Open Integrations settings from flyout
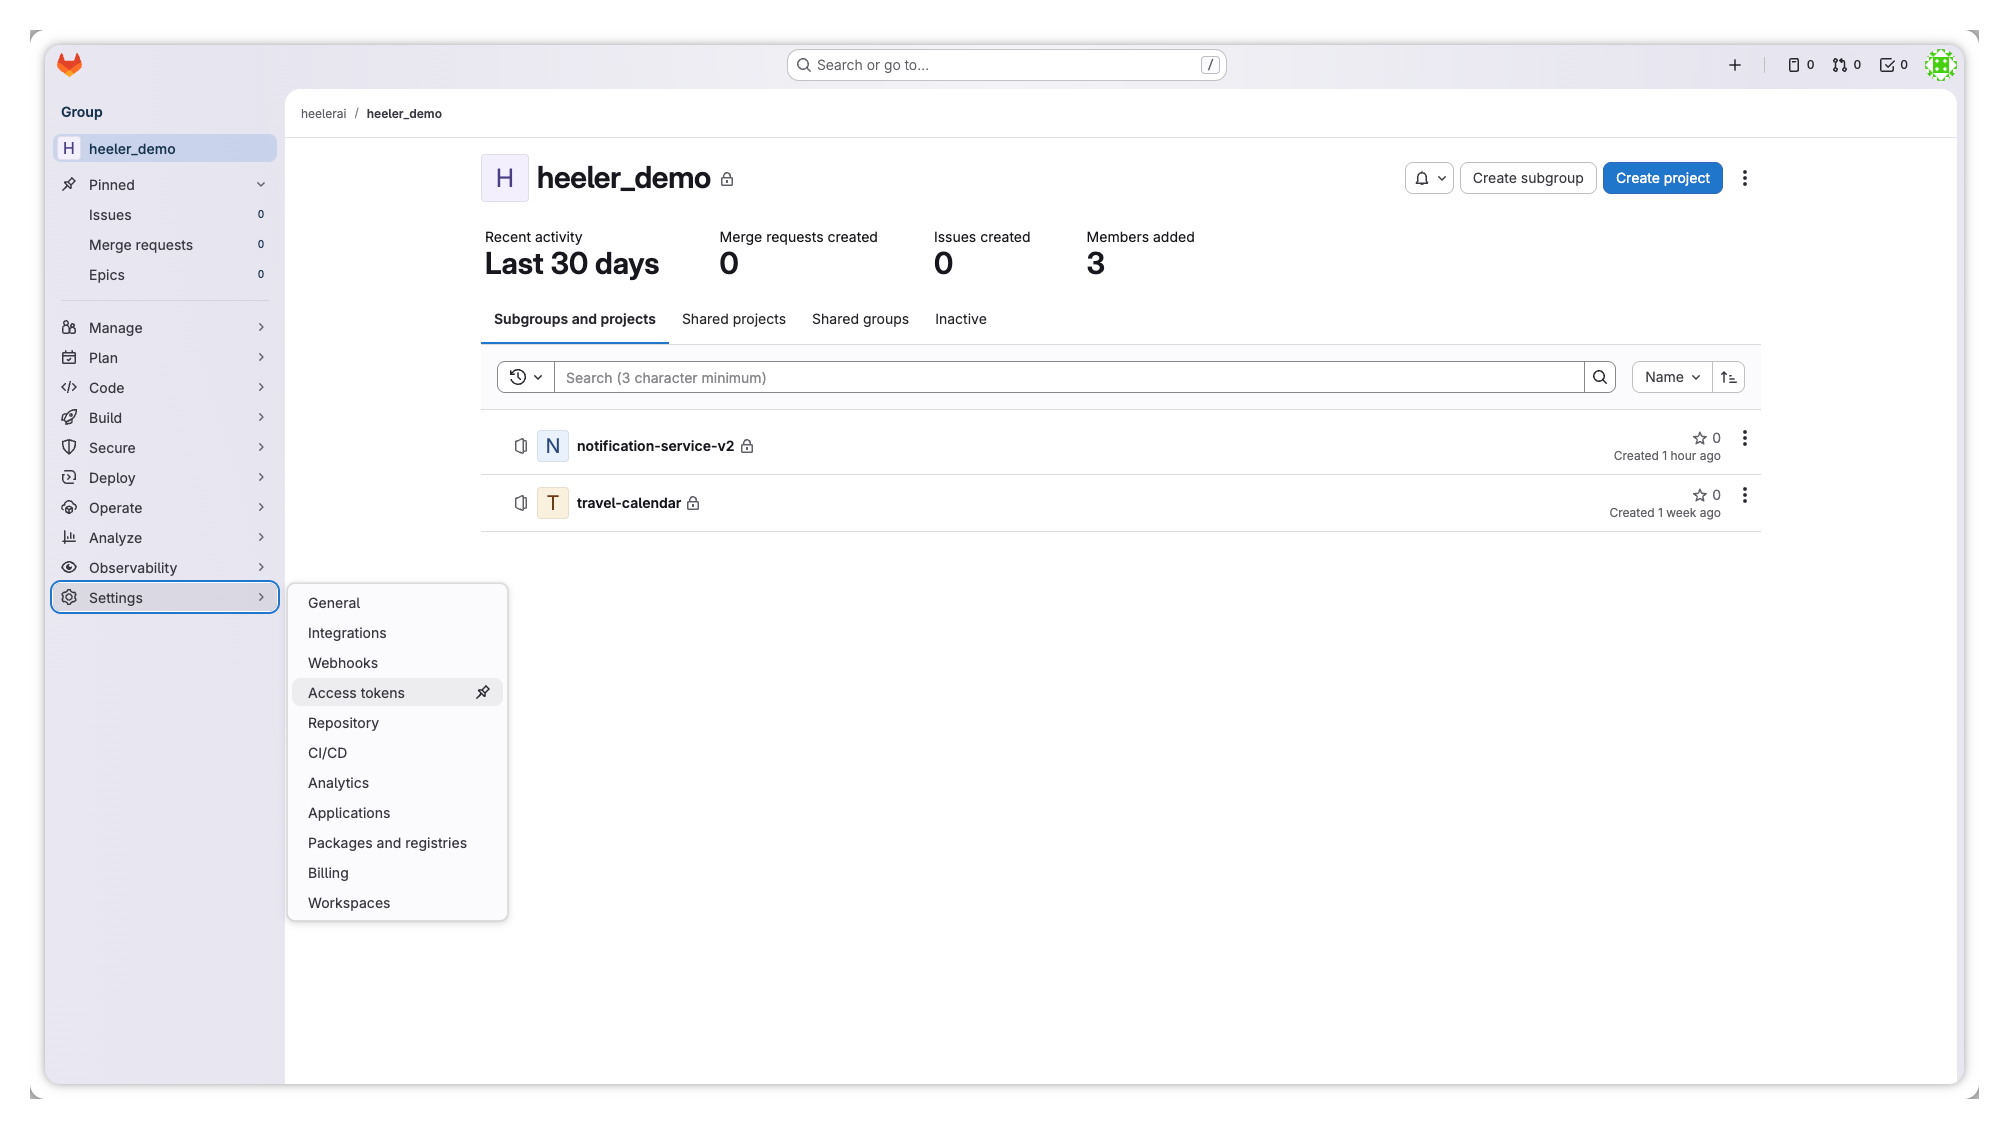The height and width of the screenshot is (1129, 2009). pos(397,633)
